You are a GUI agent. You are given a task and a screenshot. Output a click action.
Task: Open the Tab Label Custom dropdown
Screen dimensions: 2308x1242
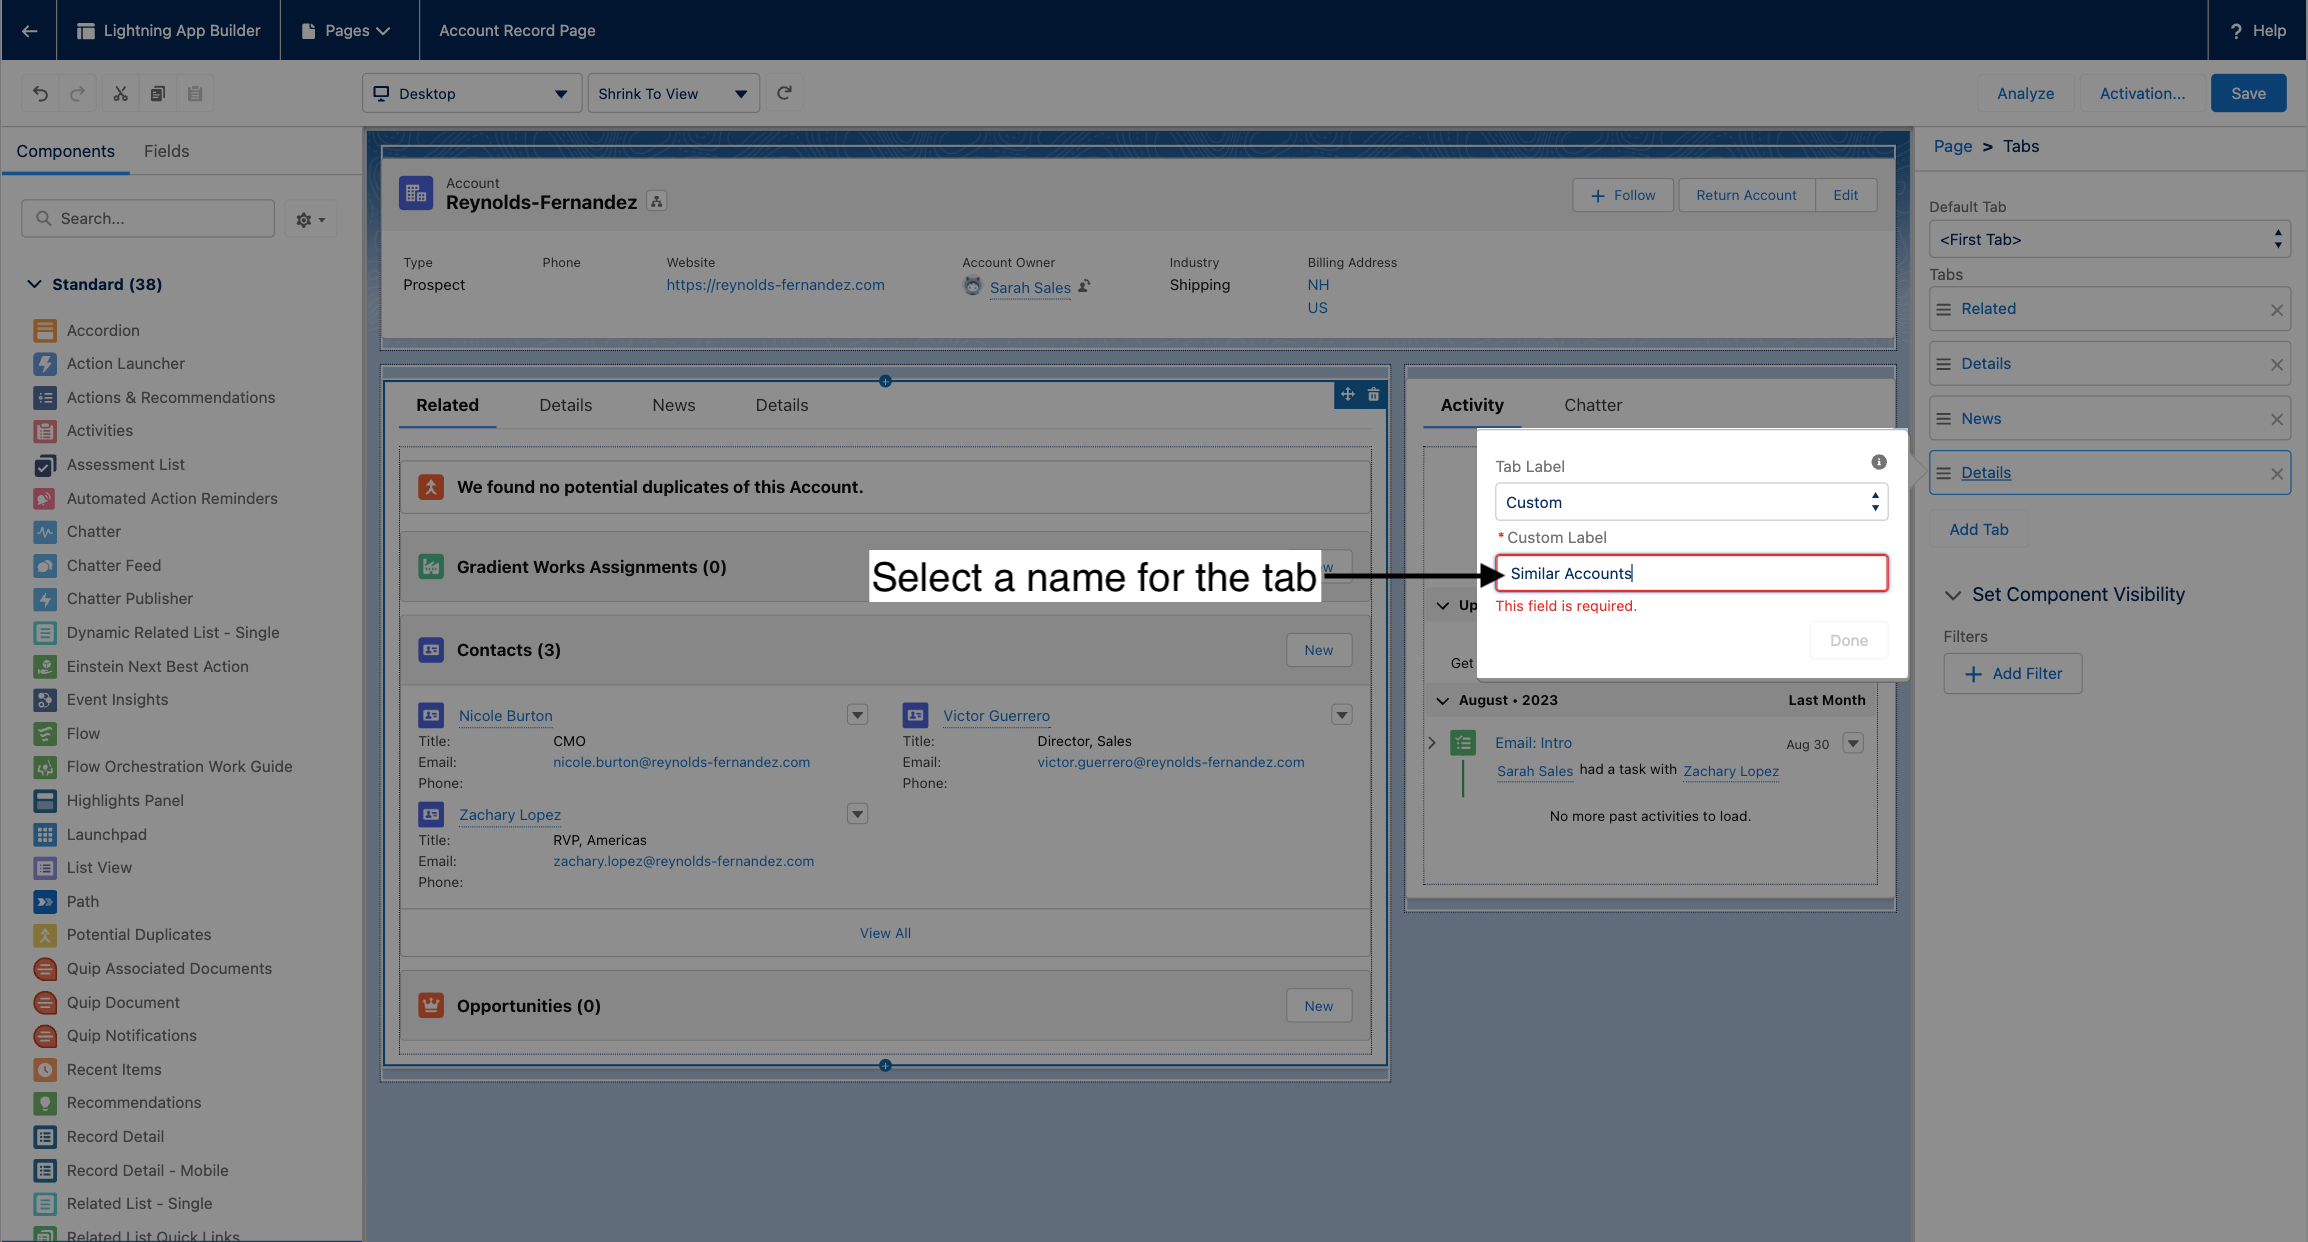1690,502
